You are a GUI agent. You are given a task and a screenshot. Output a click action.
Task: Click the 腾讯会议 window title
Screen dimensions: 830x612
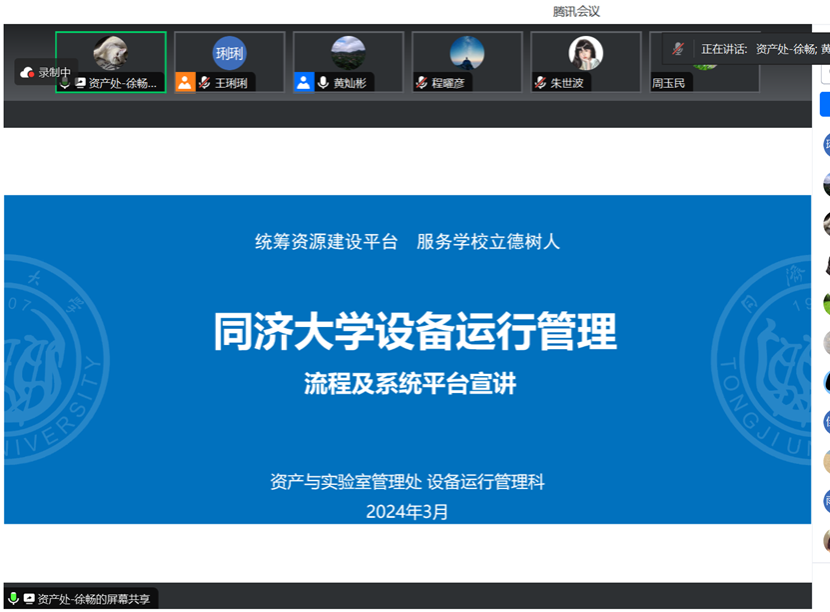coord(576,11)
